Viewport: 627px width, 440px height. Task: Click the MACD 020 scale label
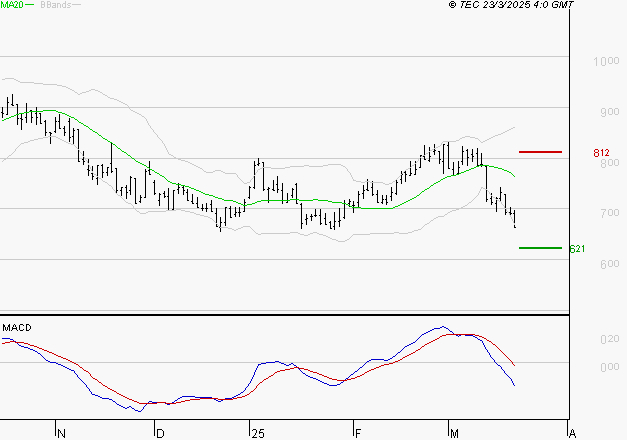coord(610,339)
